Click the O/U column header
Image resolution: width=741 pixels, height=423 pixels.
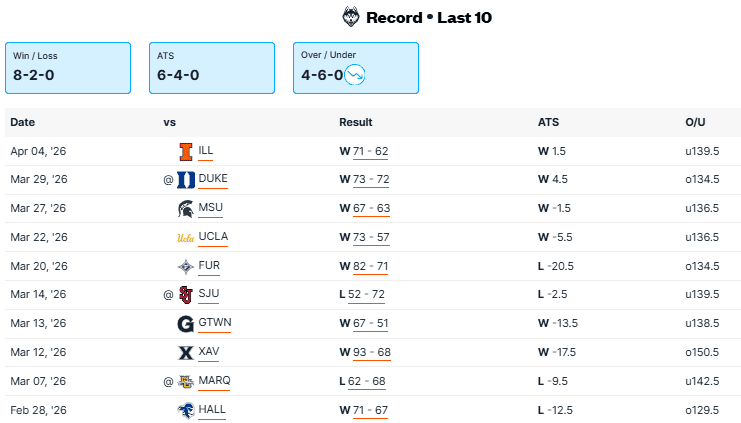click(695, 122)
